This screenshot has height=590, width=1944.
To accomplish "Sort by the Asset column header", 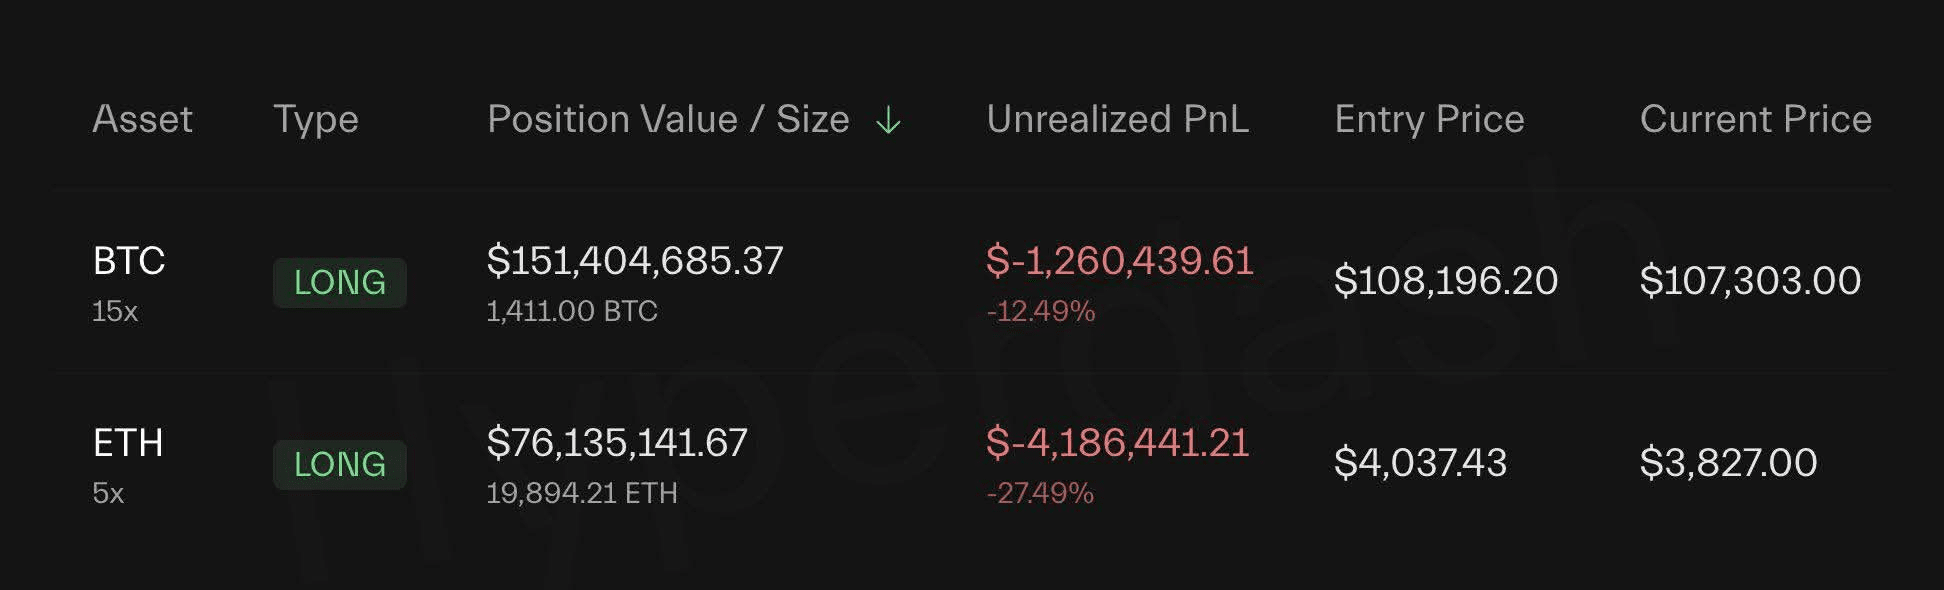I will click(142, 119).
